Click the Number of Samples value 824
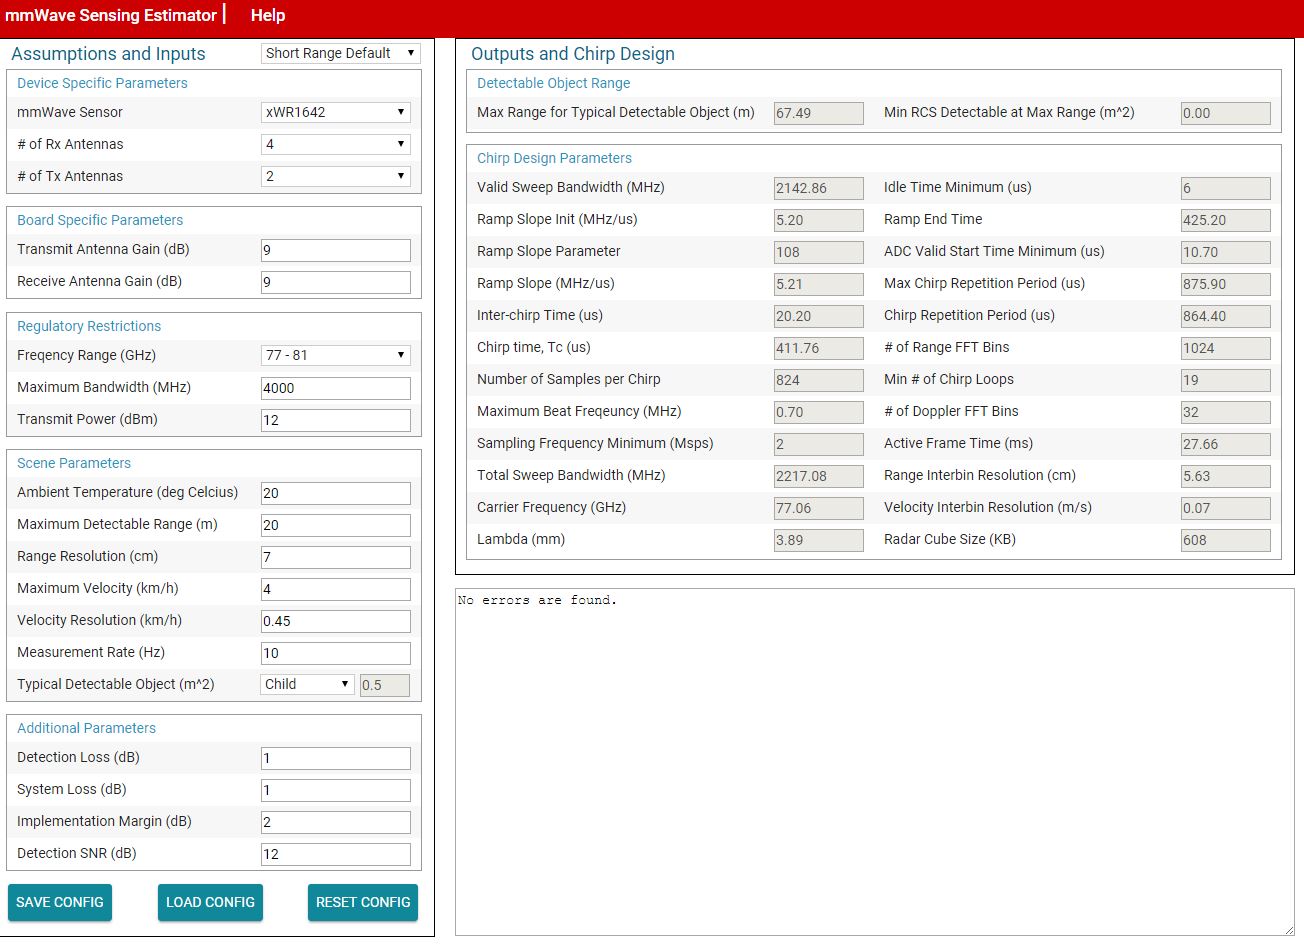The height and width of the screenshot is (944, 1304). click(x=819, y=380)
